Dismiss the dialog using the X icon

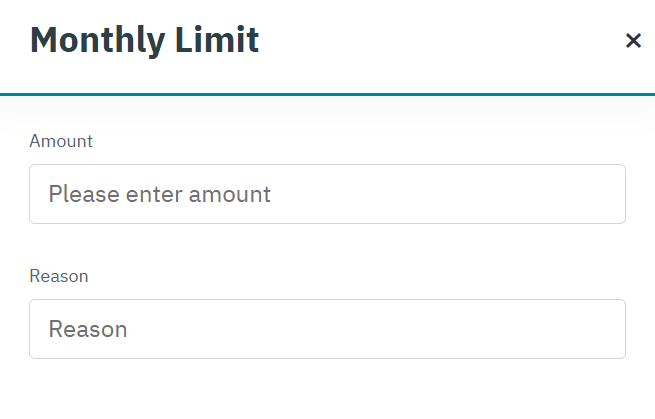pos(633,41)
